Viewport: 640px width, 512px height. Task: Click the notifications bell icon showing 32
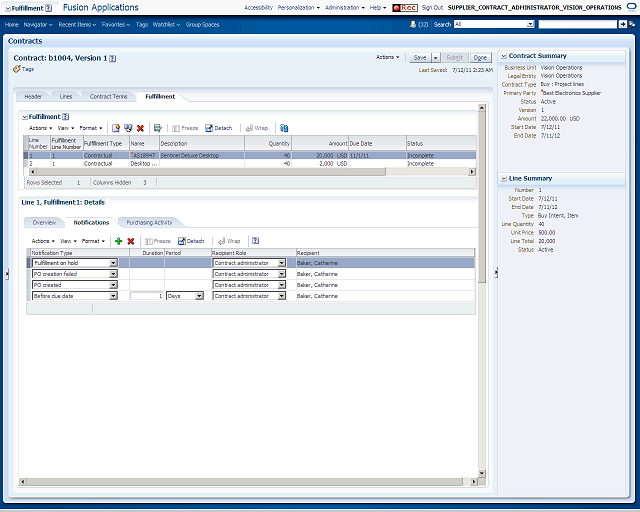[x=413, y=24]
